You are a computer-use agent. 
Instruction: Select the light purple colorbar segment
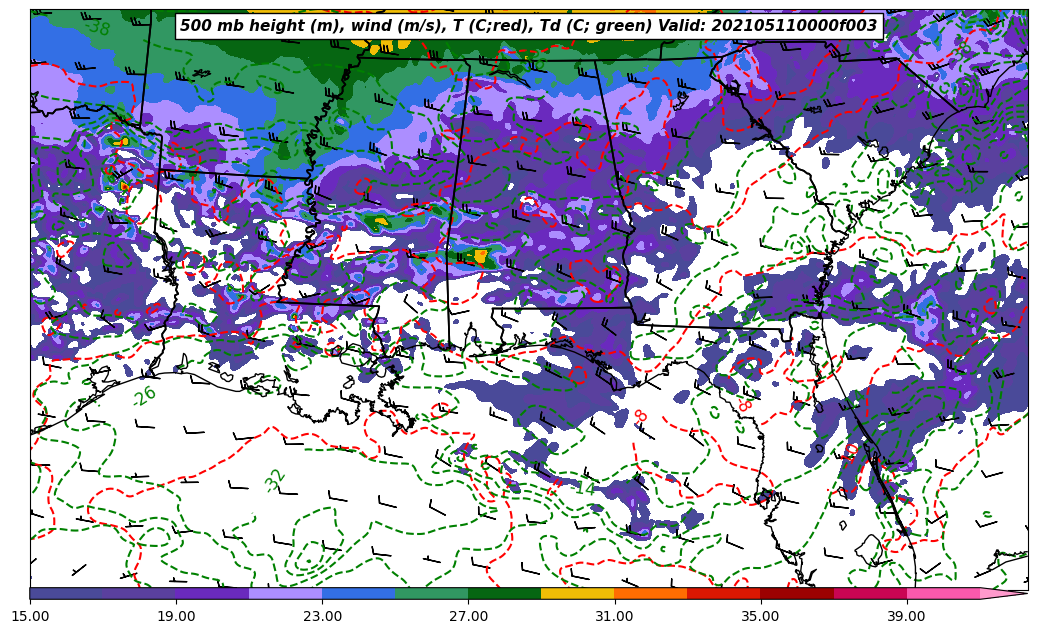point(285,593)
